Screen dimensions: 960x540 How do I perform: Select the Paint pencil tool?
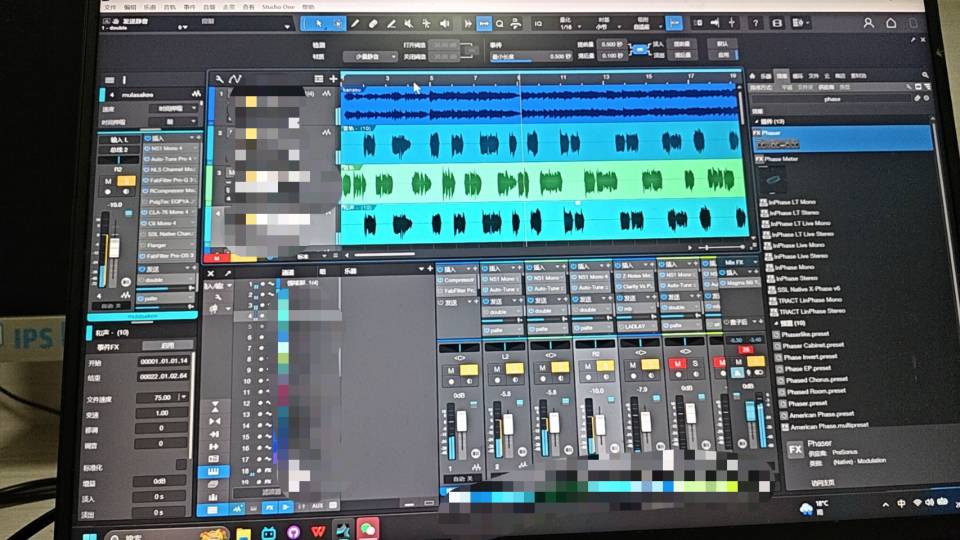point(355,24)
